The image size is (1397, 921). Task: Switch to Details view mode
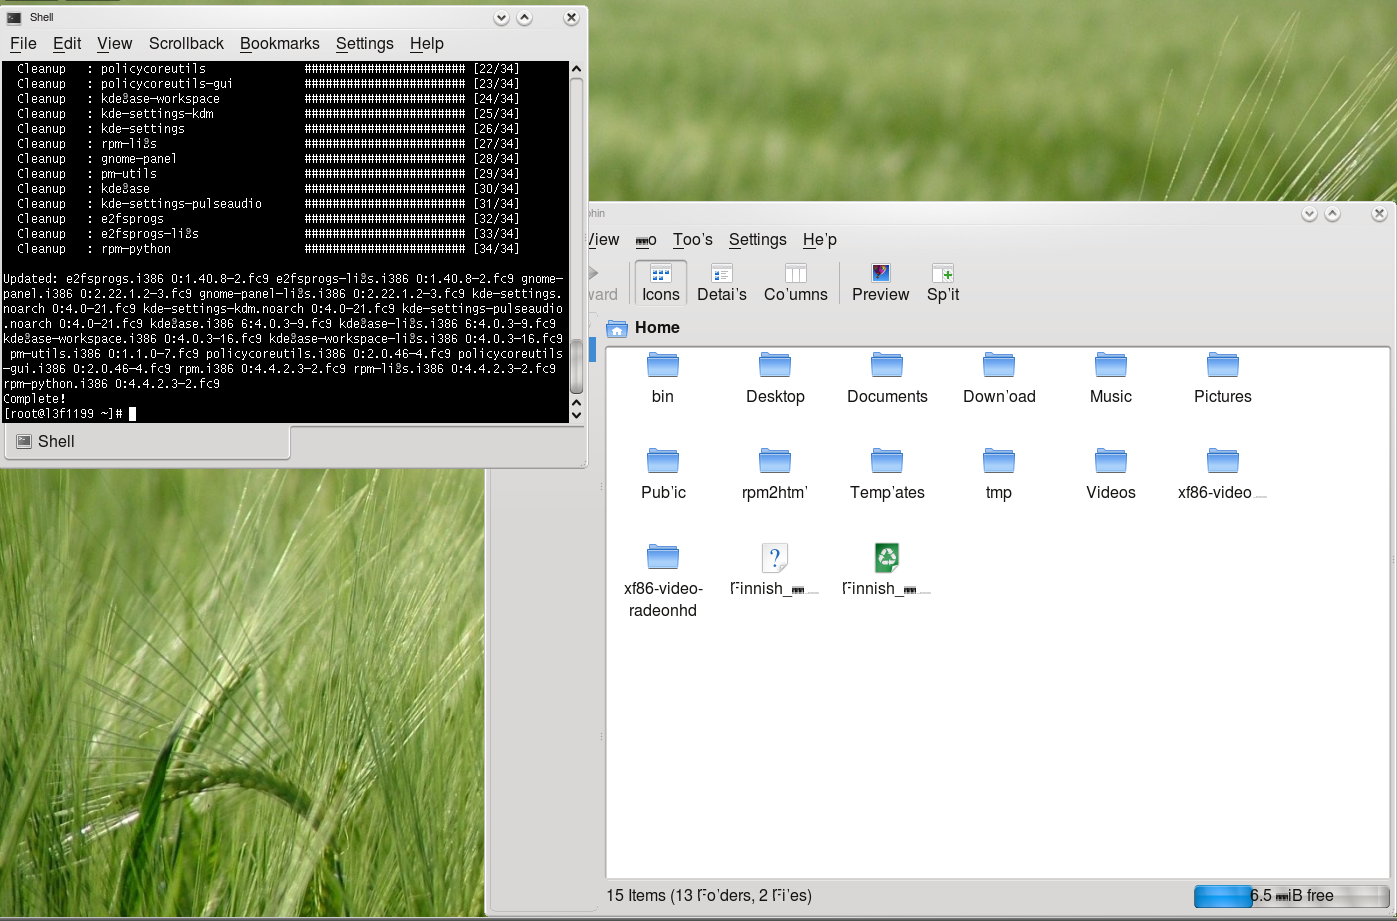tap(721, 282)
